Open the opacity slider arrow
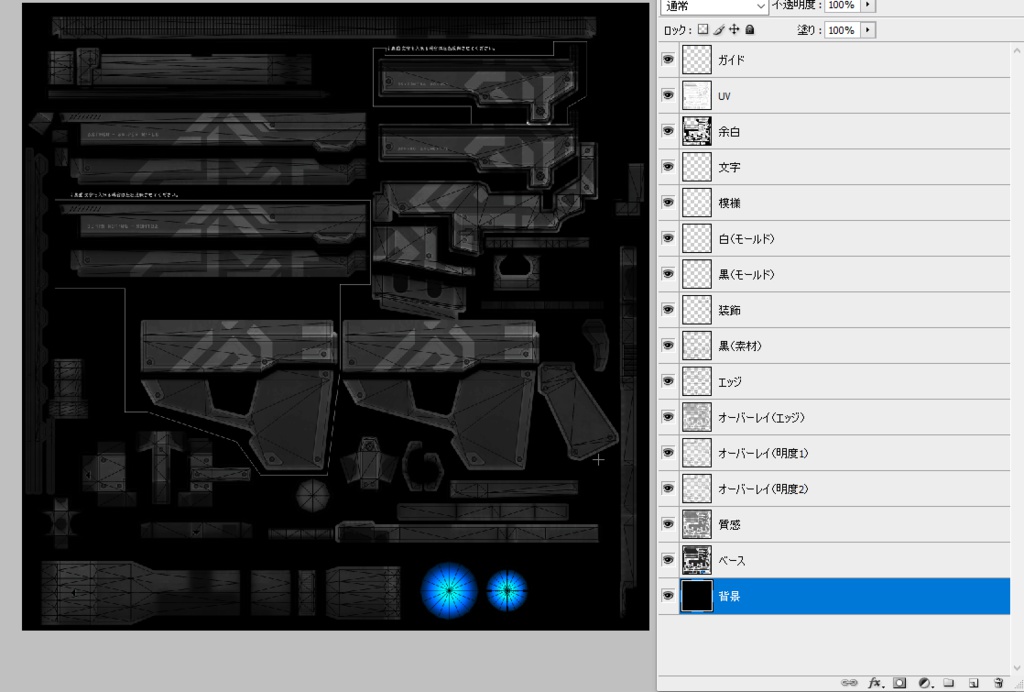Viewport: 1024px width, 692px height. (868, 5)
